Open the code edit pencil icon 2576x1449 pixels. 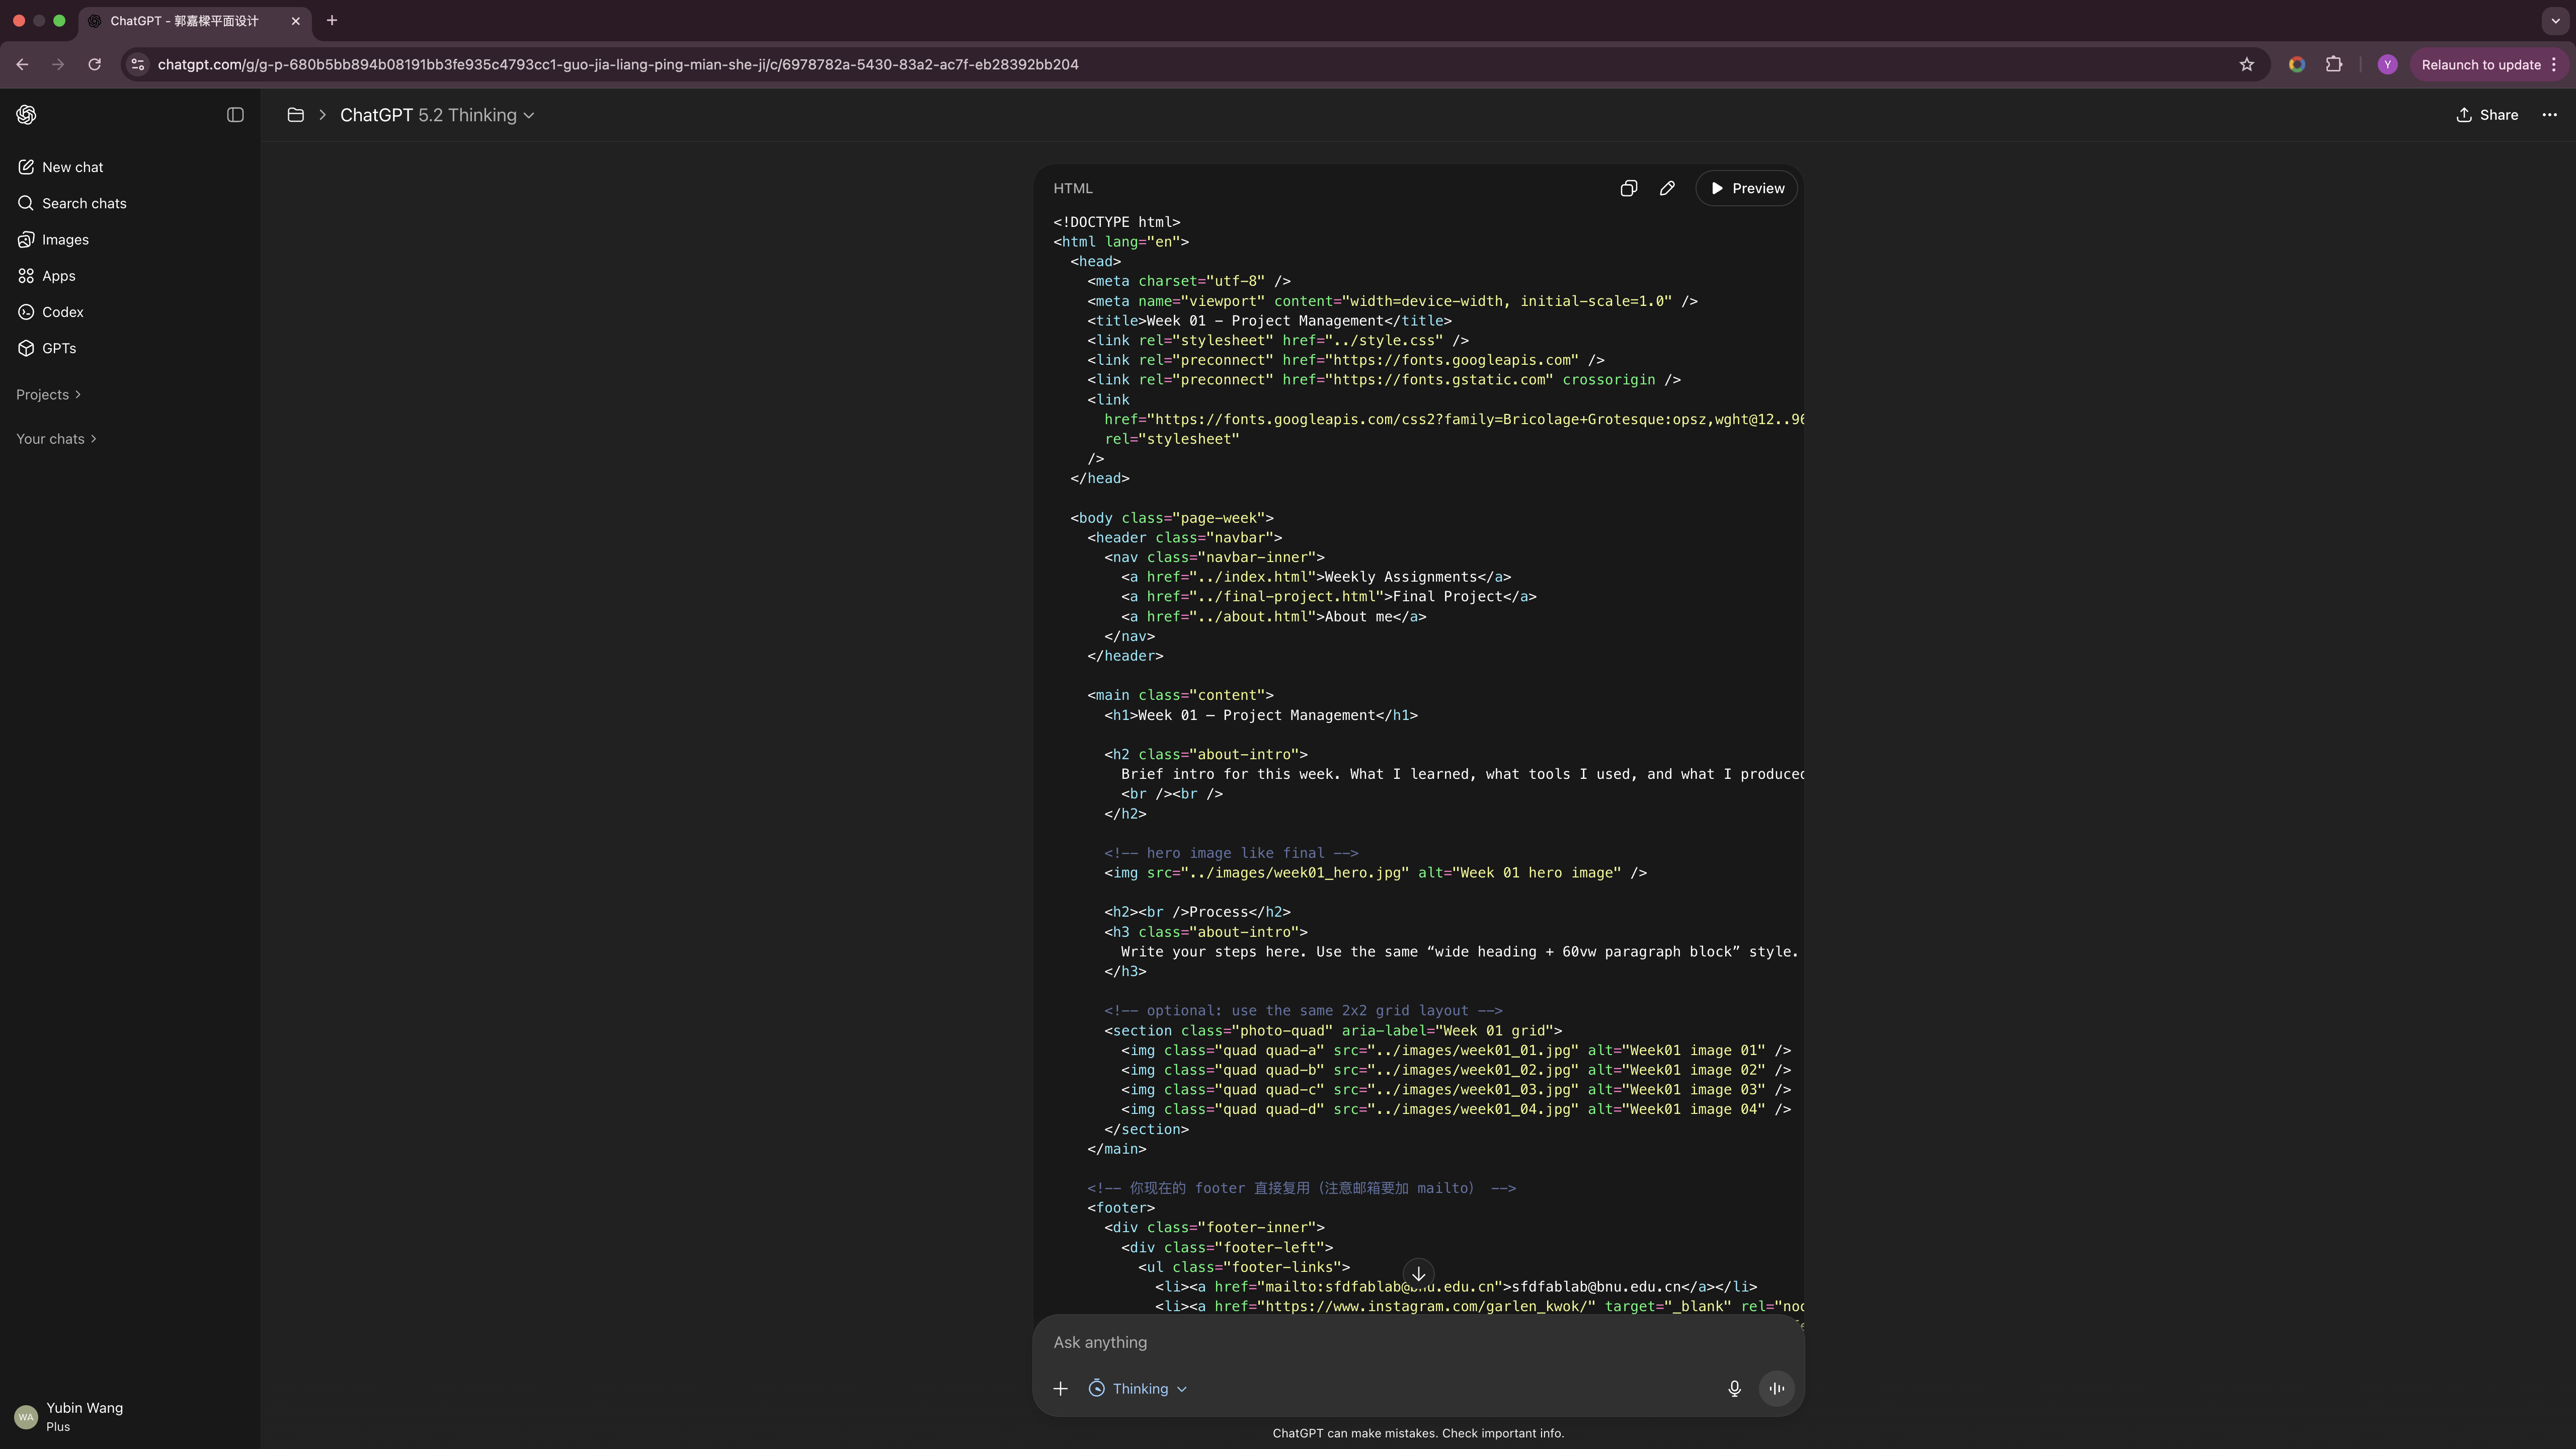(1666, 188)
